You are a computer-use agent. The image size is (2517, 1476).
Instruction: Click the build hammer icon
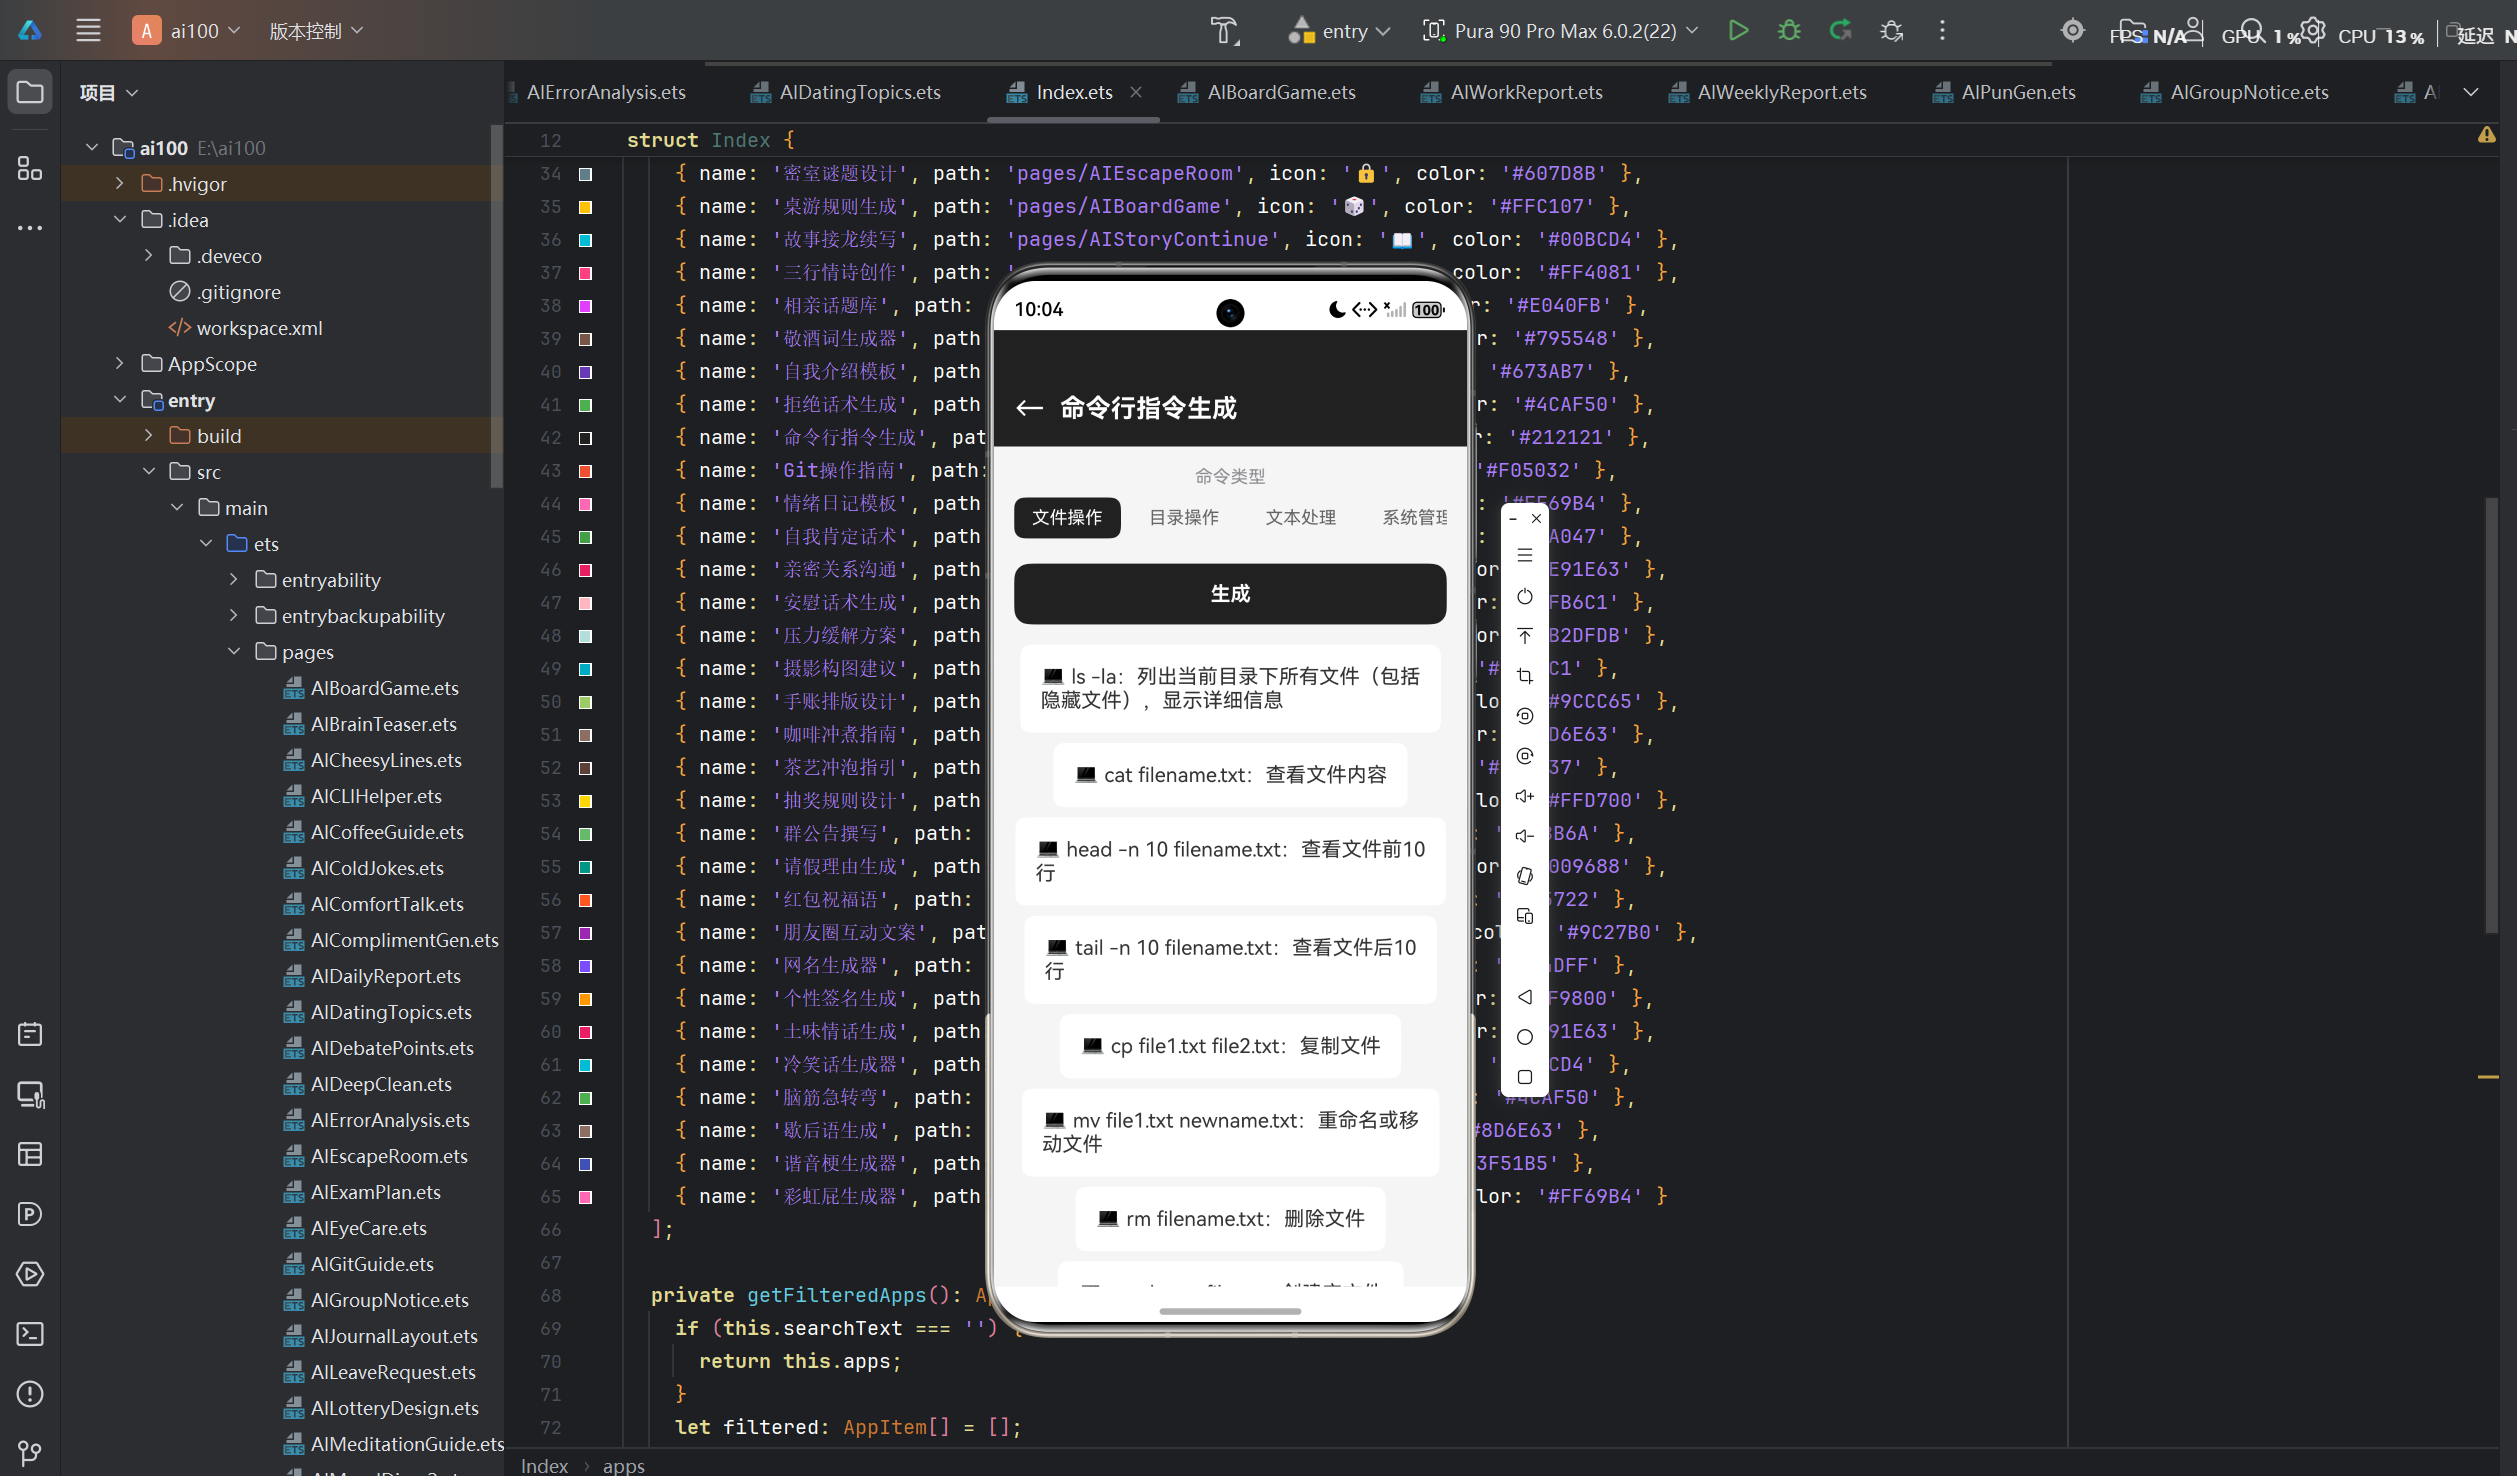[1225, 31]
